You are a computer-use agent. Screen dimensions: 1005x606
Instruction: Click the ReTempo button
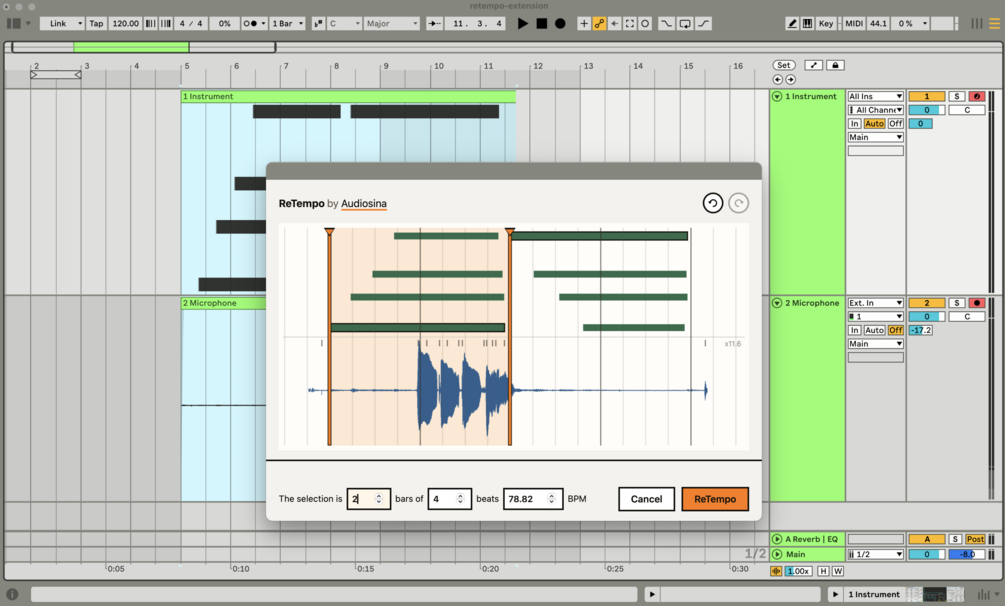click(715, 499)
